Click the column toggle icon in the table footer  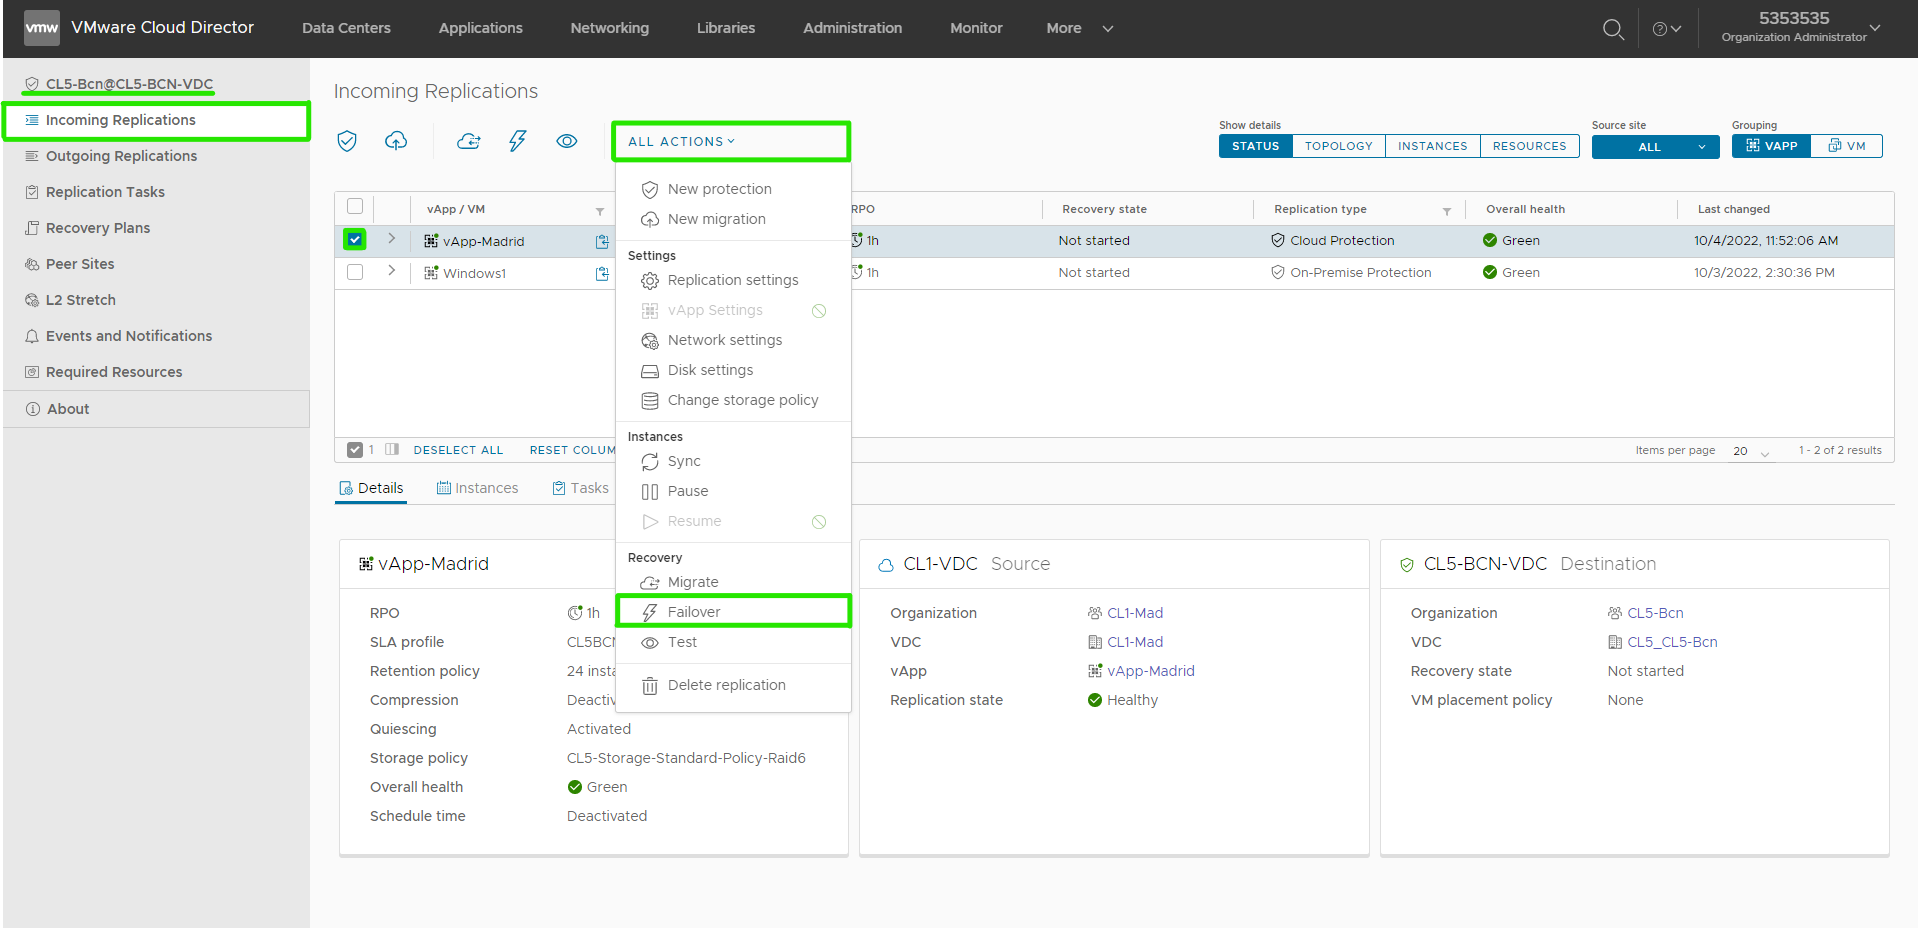tap(392, 450)
